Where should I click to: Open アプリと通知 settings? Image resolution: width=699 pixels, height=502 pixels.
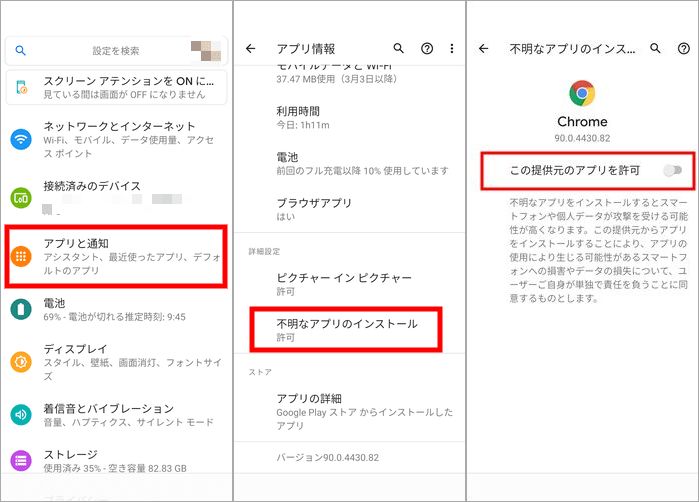(116, 256)
